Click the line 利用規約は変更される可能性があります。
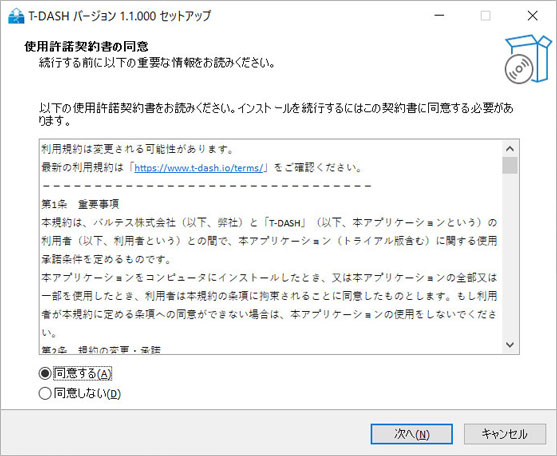The width and height of the screenshot is (557, 456). click(x=137, y=149)
